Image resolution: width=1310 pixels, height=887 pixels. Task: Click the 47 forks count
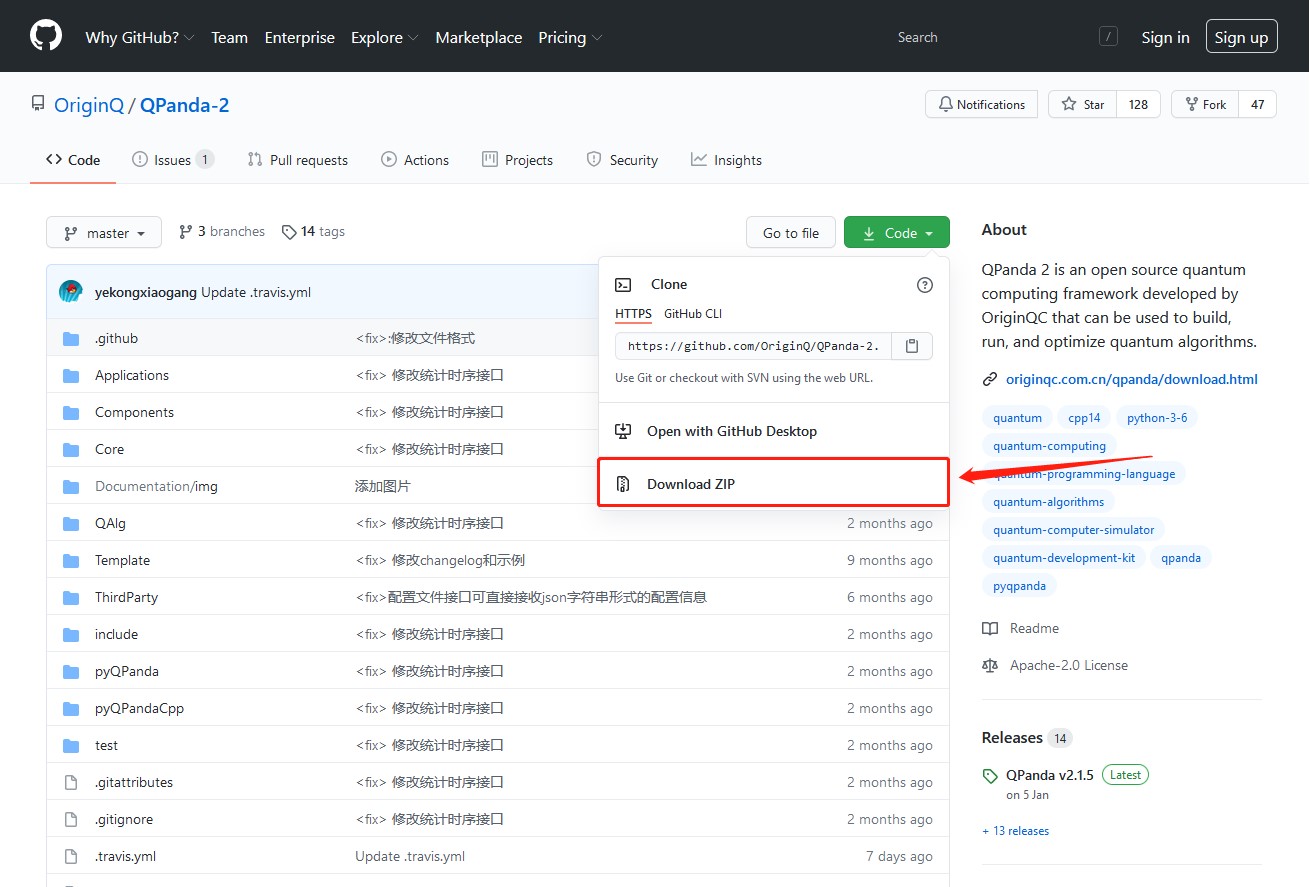1257,104
